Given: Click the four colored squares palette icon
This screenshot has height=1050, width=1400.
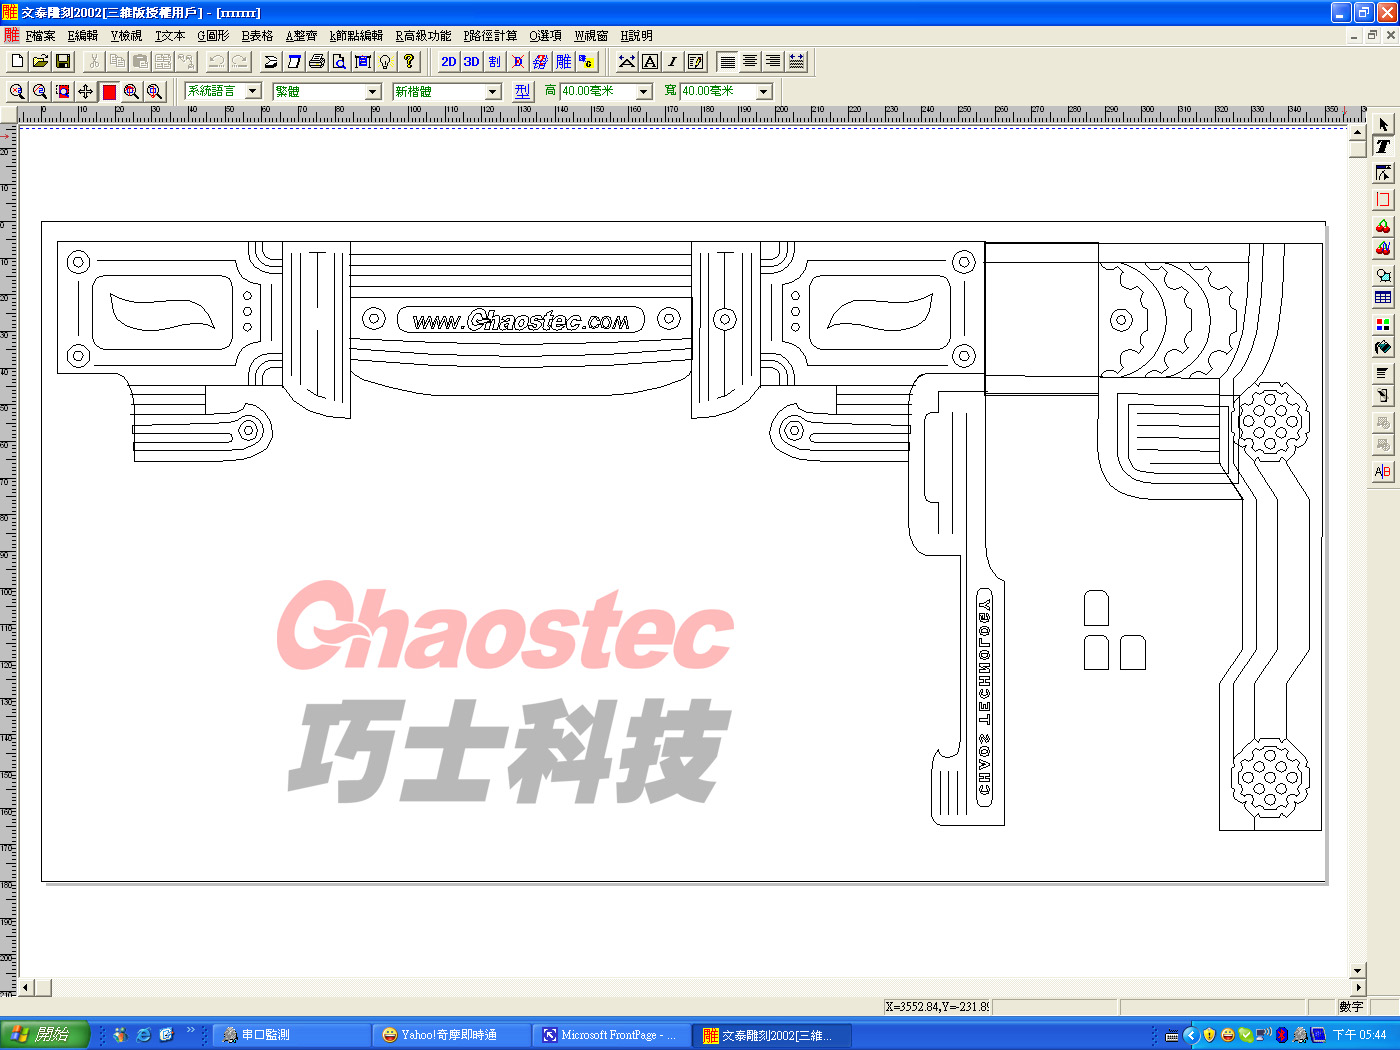Looking at the screenshot, I should click(1383, 324).
